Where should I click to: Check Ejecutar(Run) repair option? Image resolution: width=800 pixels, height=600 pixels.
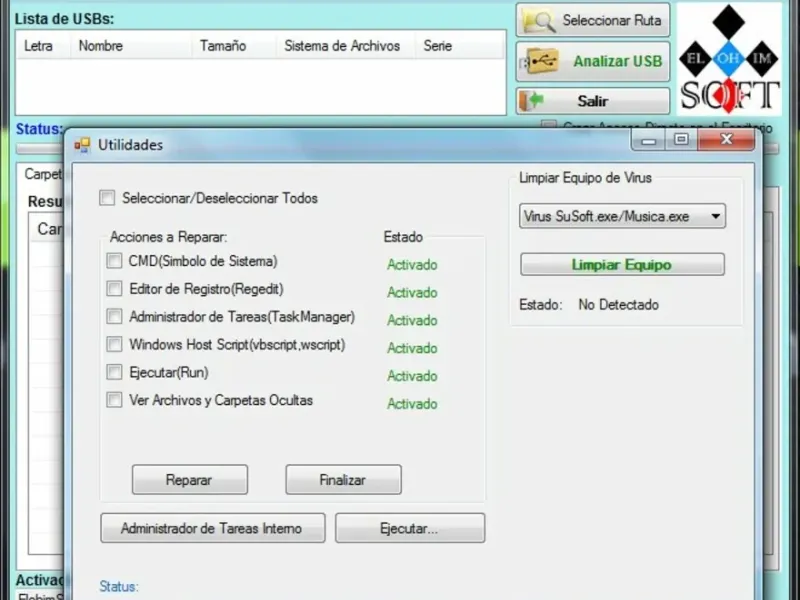click(114, 372)
